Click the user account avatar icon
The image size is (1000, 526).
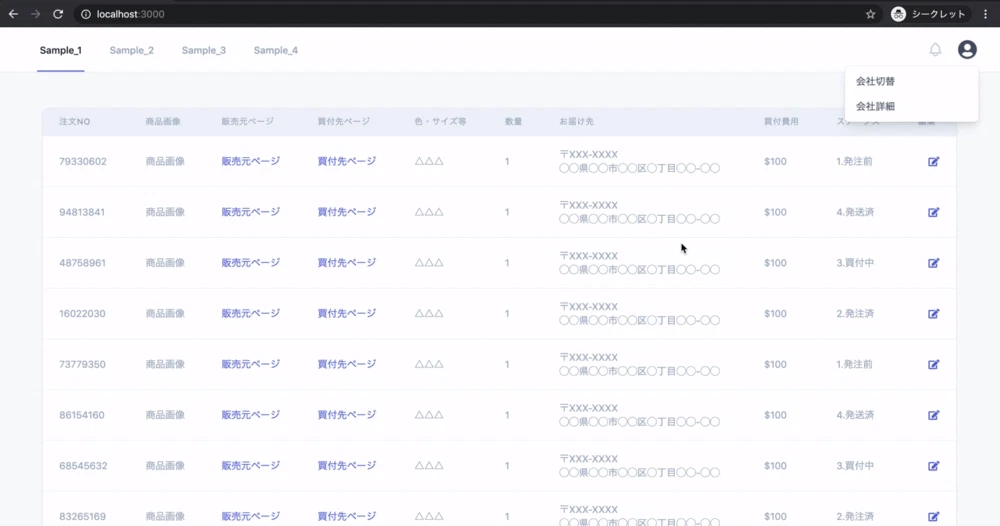point(967,50)
